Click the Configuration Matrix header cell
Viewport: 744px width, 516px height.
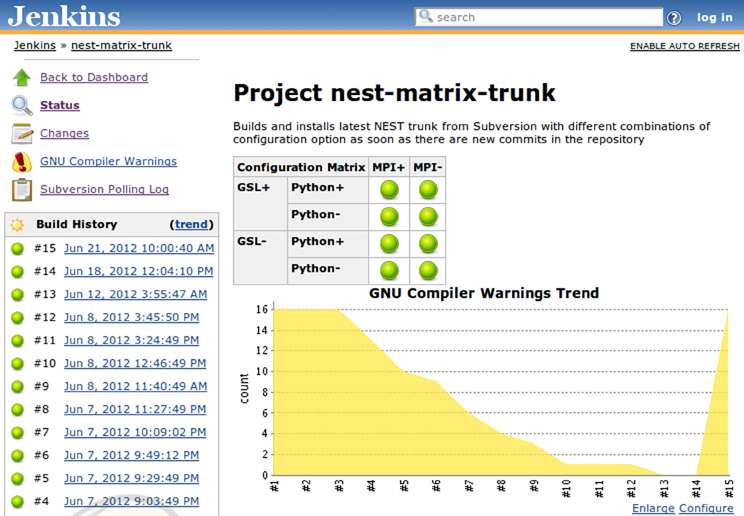(x=301, y=167)
